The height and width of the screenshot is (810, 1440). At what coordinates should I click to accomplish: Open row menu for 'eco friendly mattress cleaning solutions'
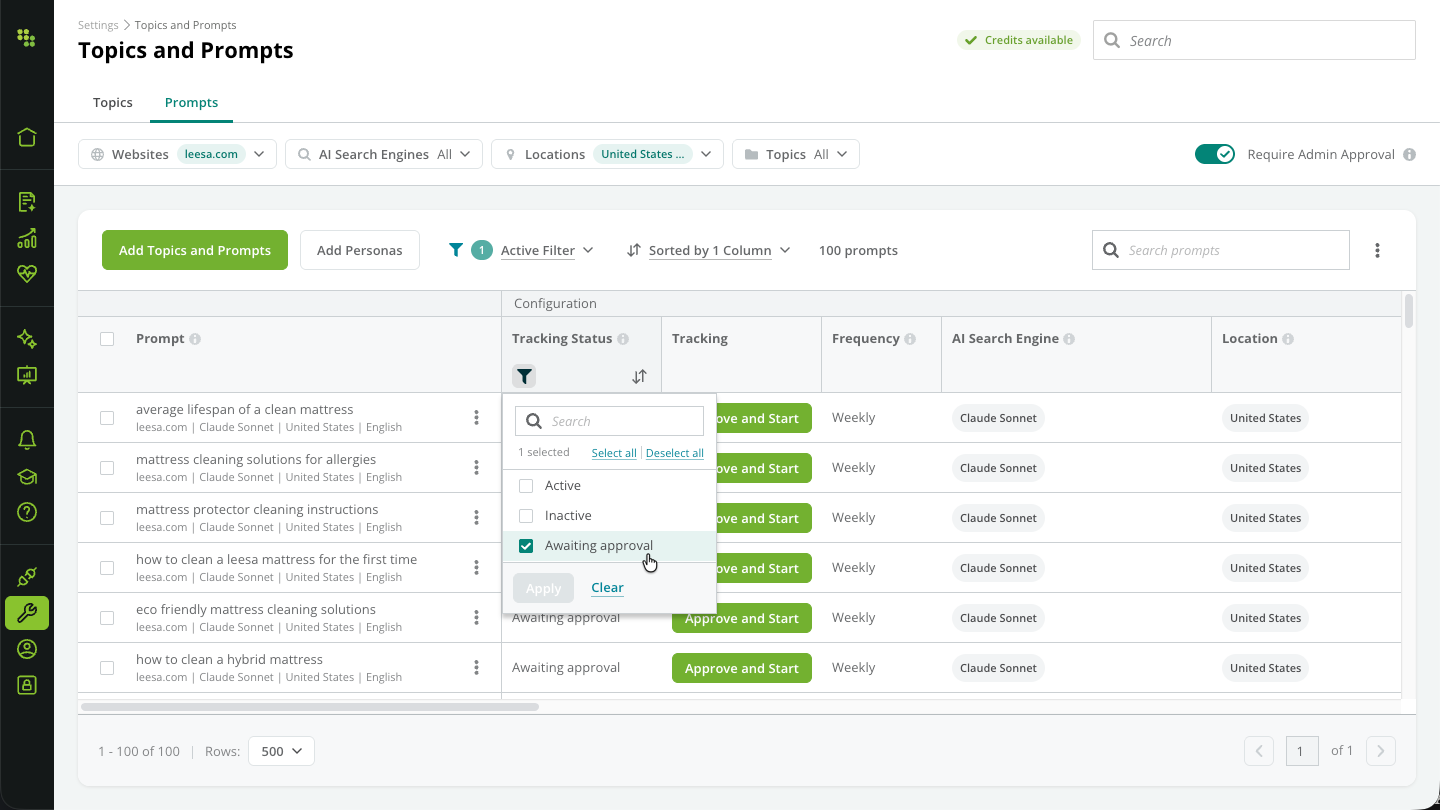click(x=476, y=618)
